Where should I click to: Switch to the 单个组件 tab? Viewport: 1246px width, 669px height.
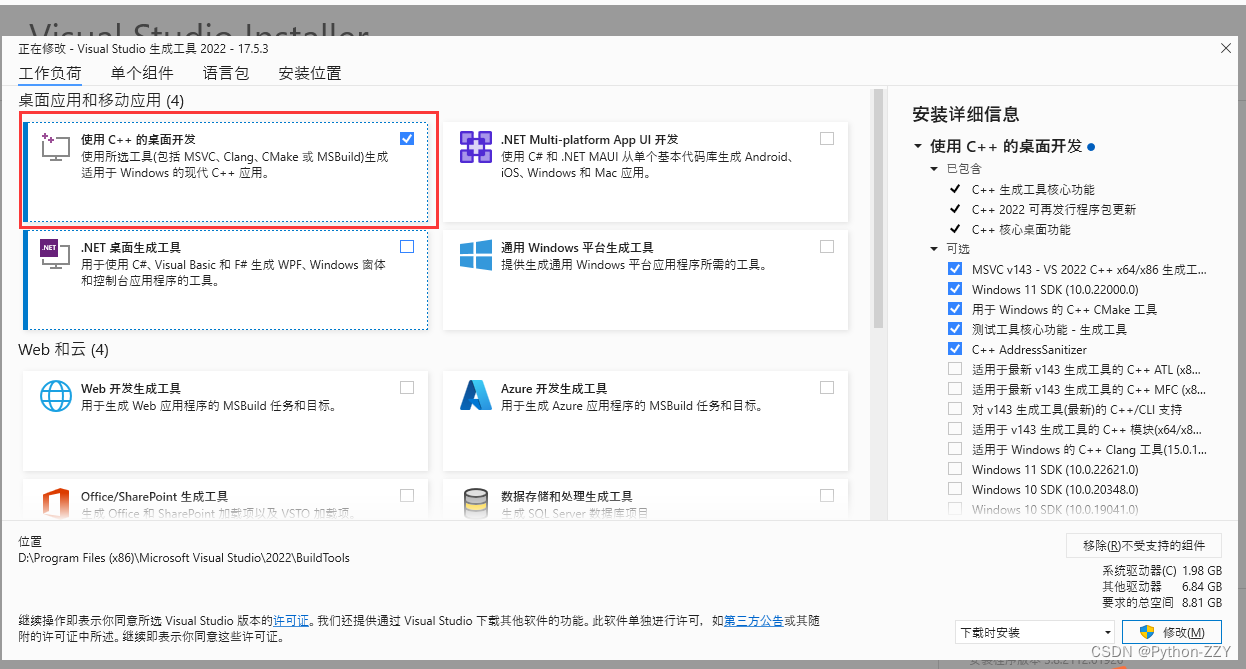(142, 73)
